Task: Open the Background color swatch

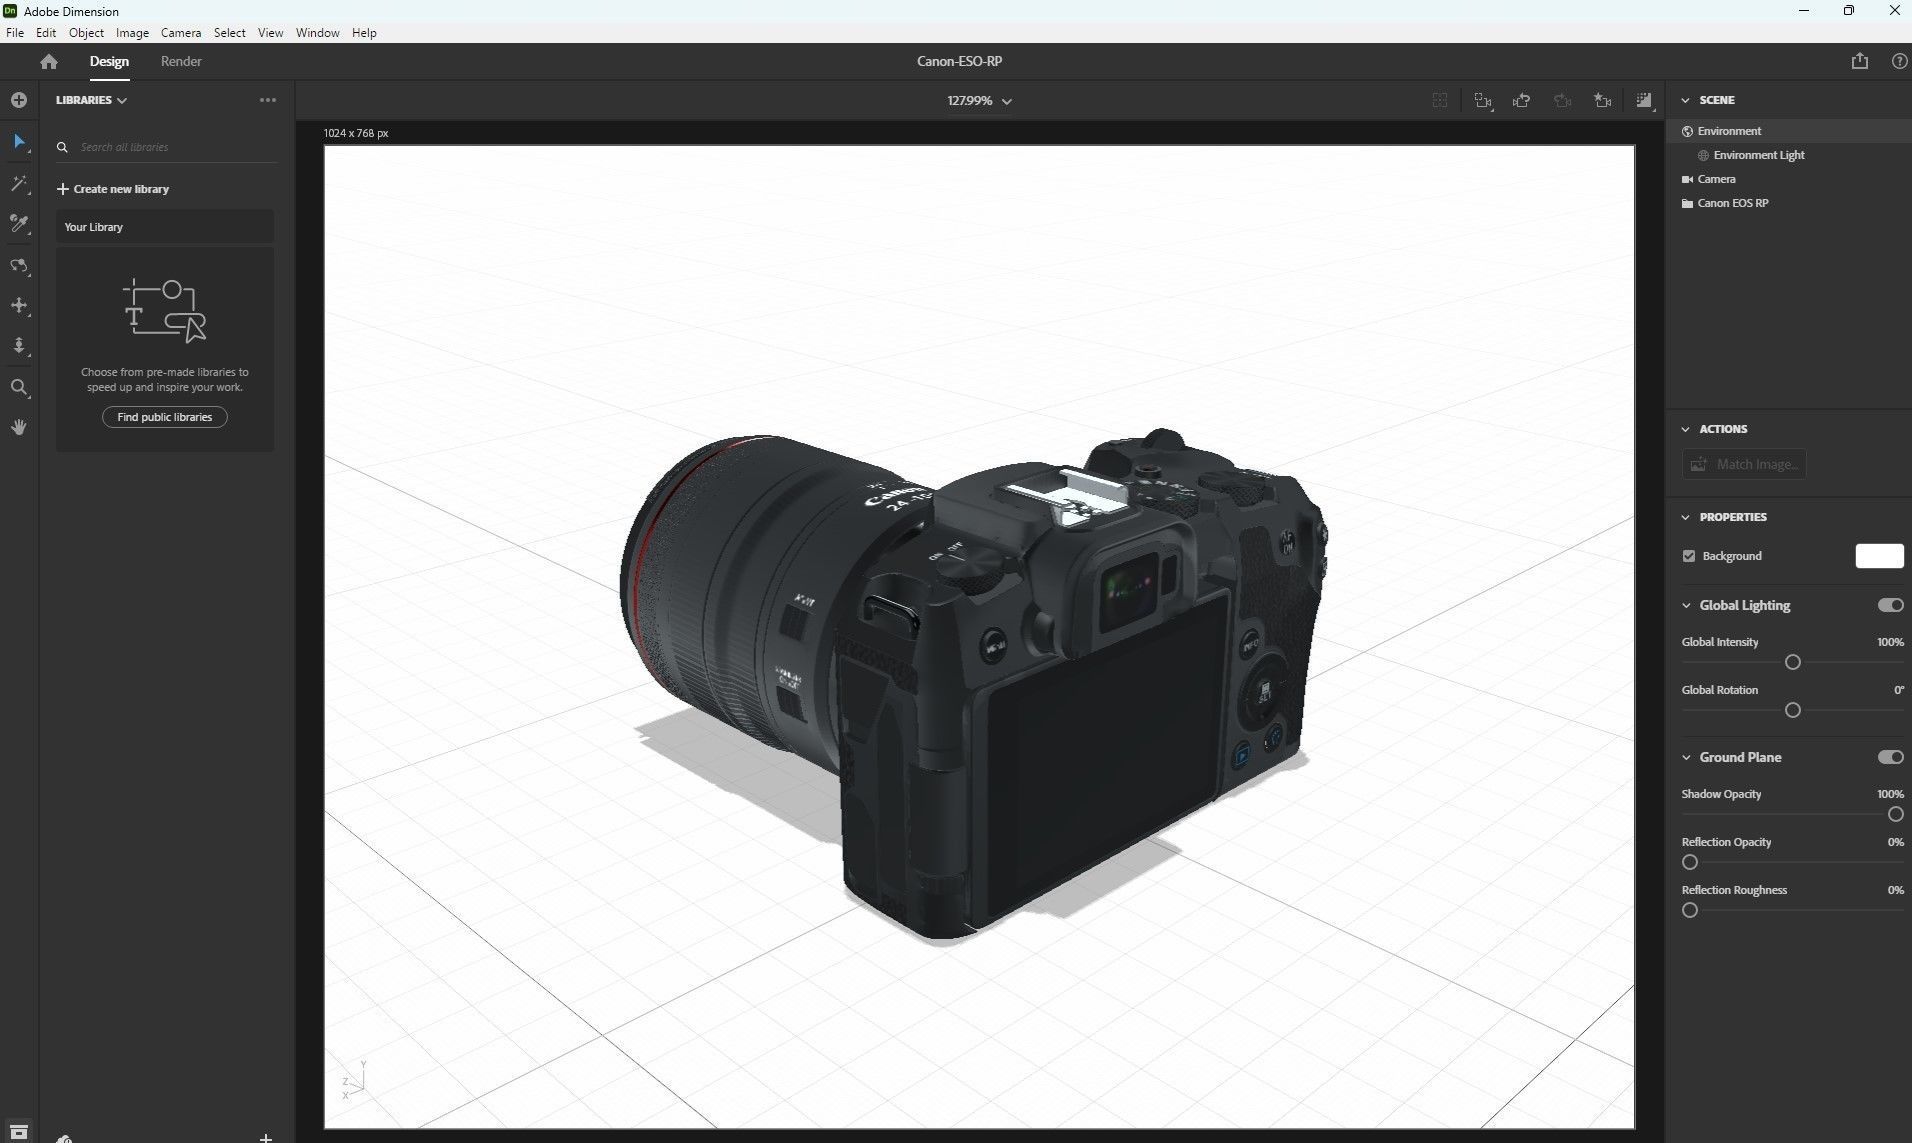Action: [x=1879, y=556]
